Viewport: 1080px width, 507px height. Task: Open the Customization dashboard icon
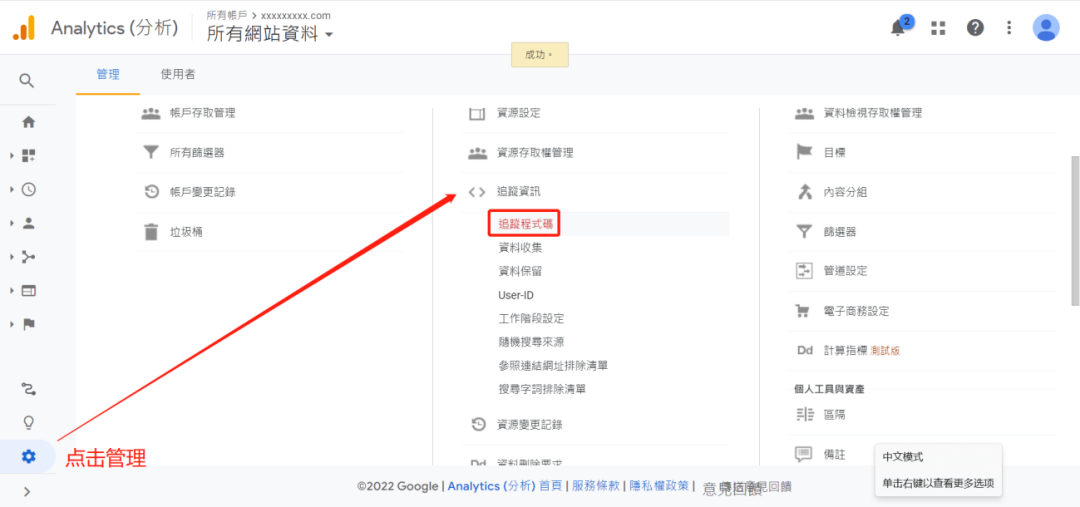coord(28,156)
